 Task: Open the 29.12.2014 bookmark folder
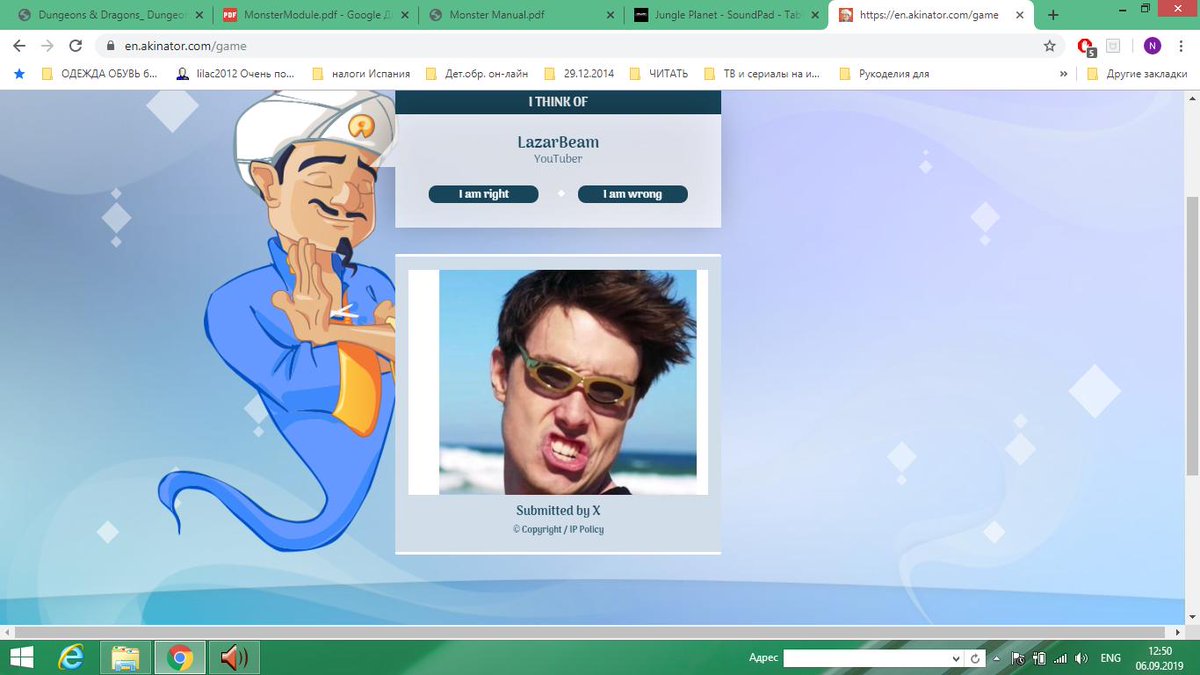(x=578, y=73)
